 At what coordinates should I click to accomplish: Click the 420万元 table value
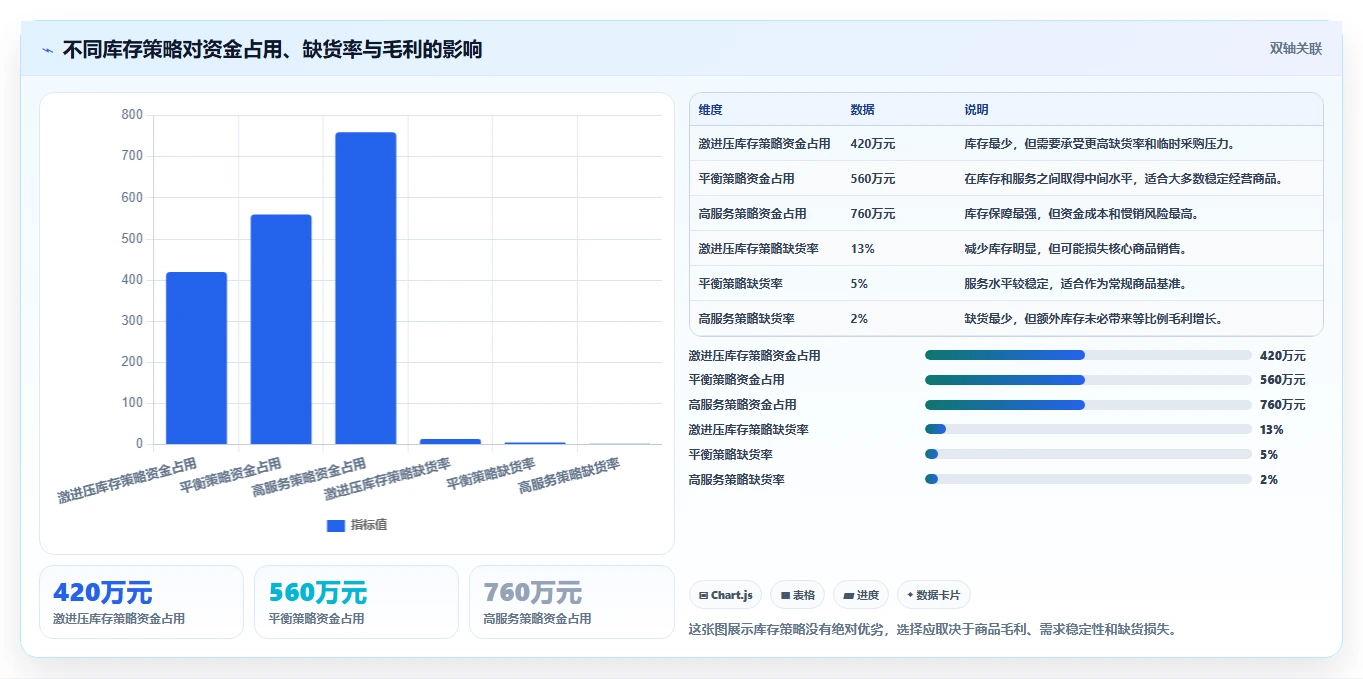tap(873, 144)
